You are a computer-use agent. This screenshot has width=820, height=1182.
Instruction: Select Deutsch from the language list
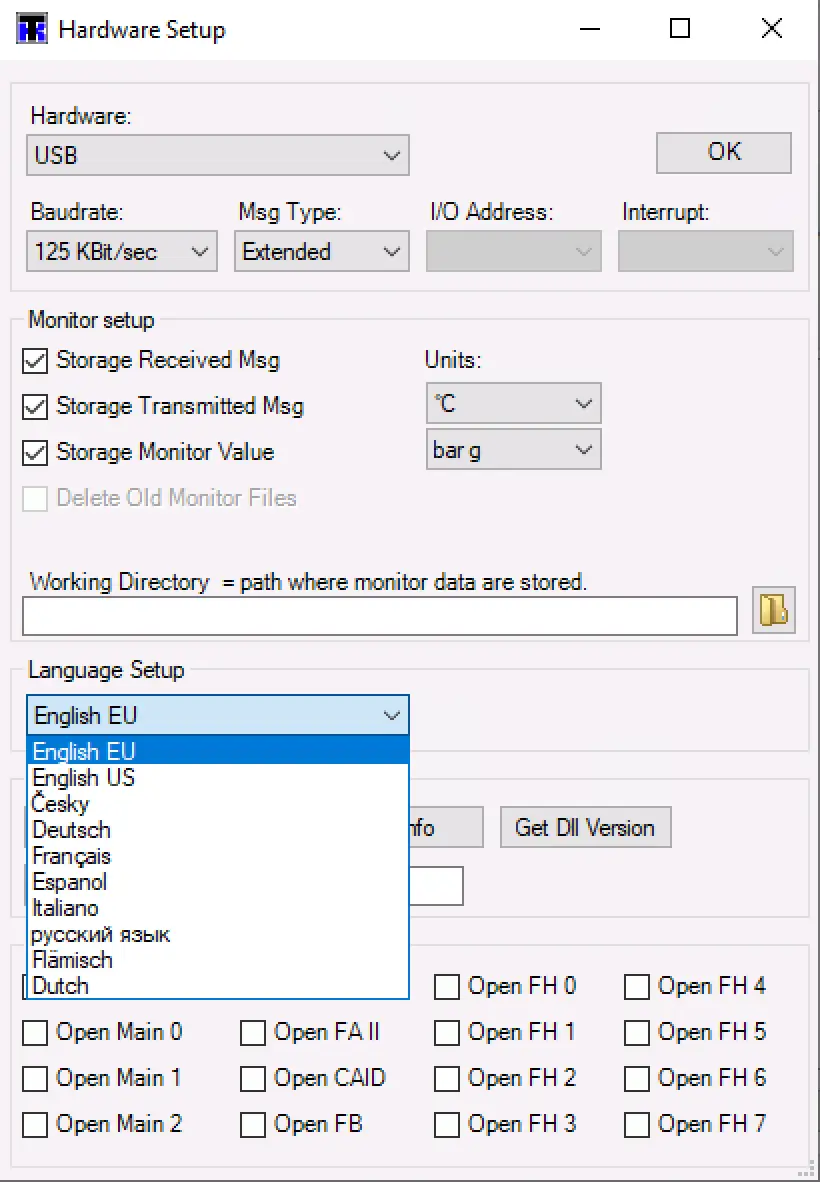click(72, 830)
